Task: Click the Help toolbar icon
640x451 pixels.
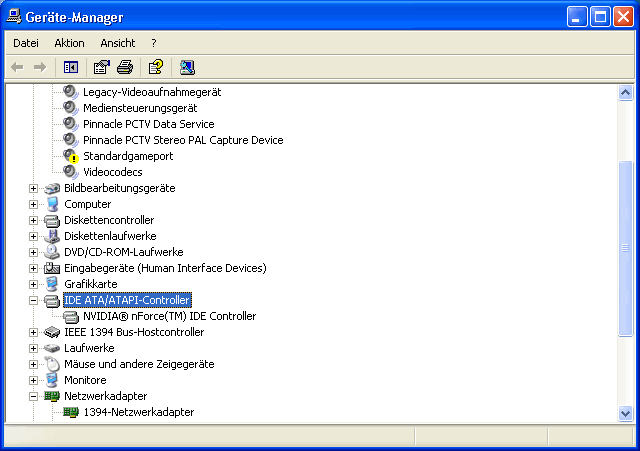Action: [x=156, y=67]
